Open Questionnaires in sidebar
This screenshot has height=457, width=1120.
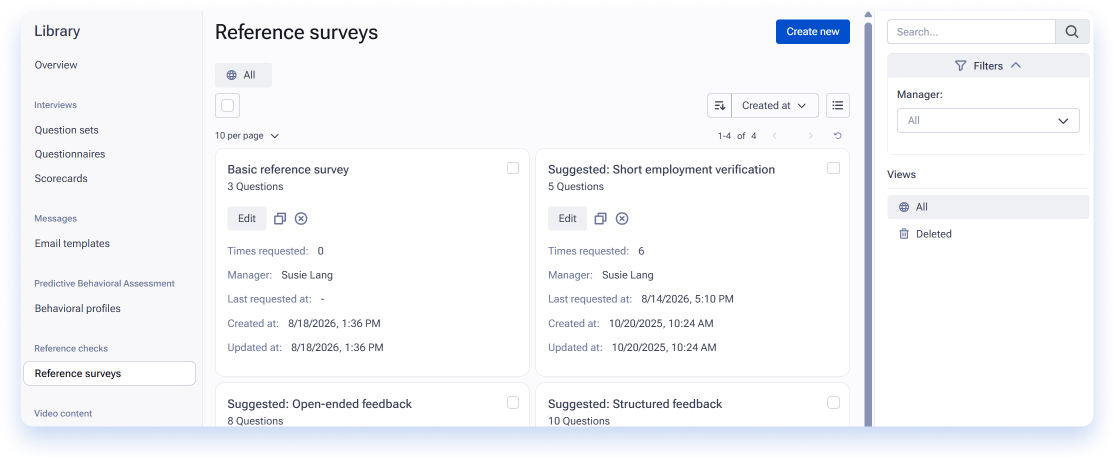70,154
